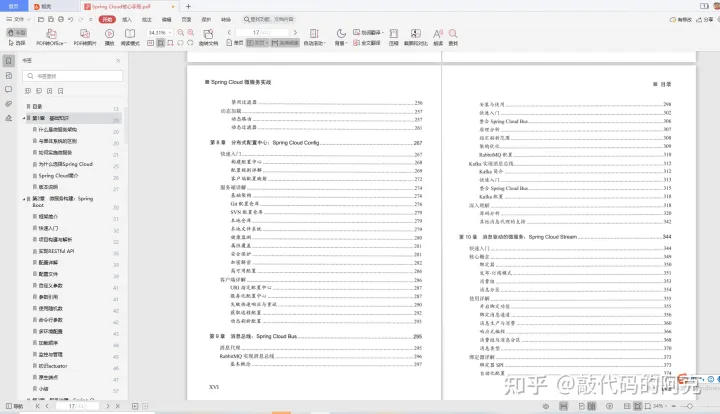
Task: Open the thumbnails panel in left sidebar
Action: [x=9, y=75]
